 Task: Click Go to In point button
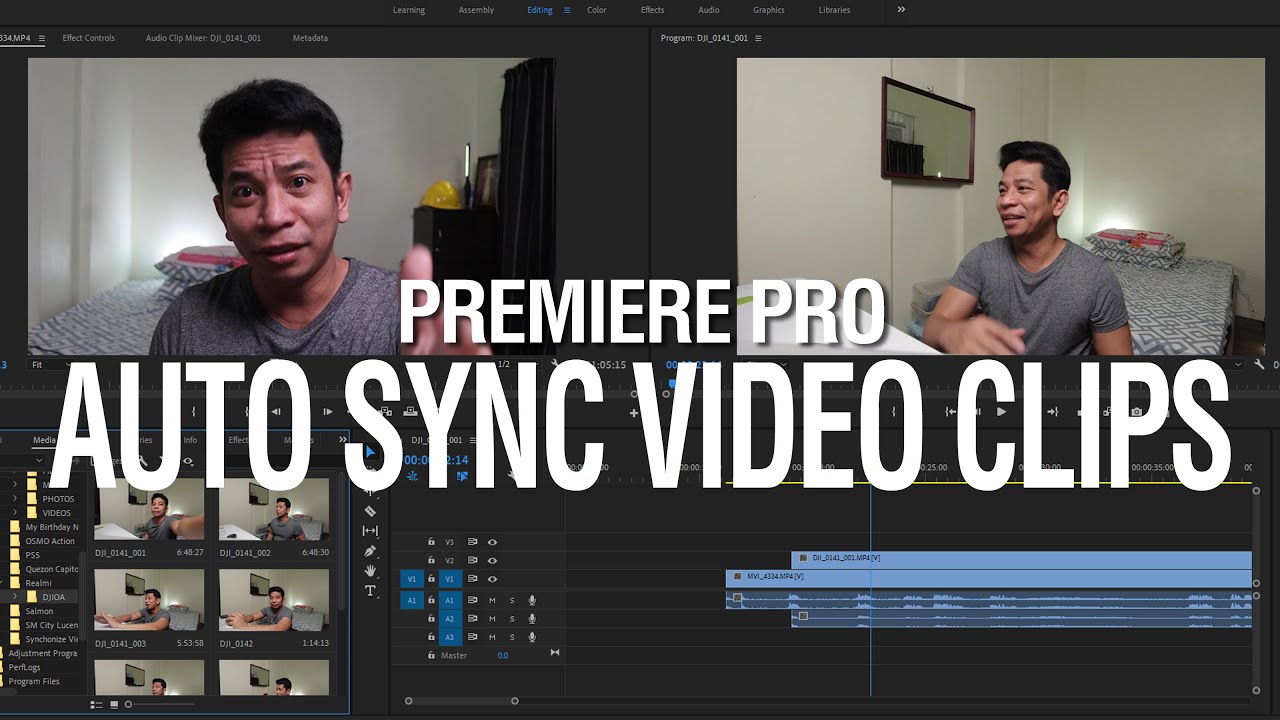952,411
